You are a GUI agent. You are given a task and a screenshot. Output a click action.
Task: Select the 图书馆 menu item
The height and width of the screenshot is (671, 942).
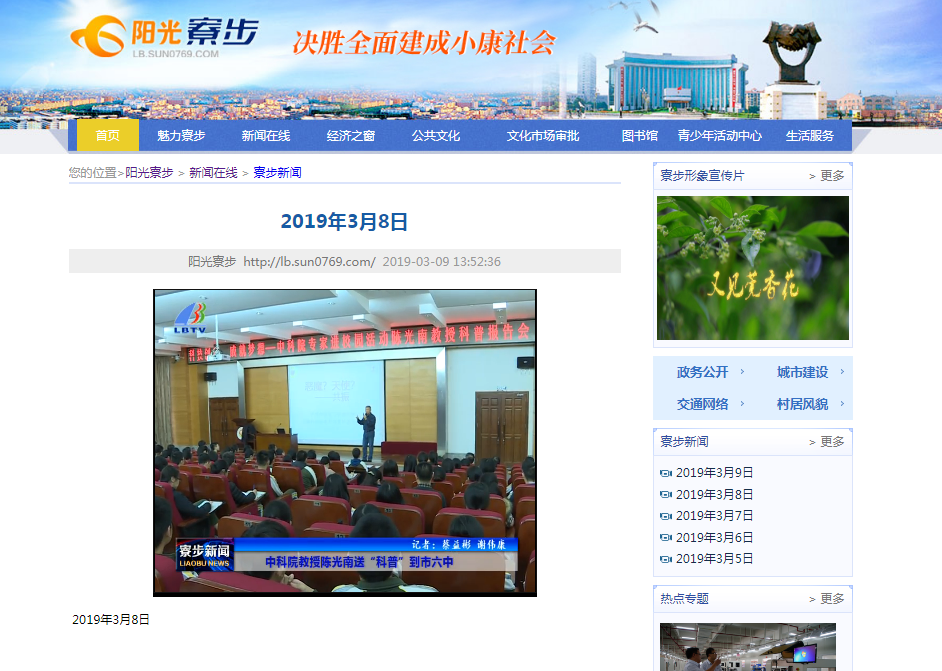(639, 135)
